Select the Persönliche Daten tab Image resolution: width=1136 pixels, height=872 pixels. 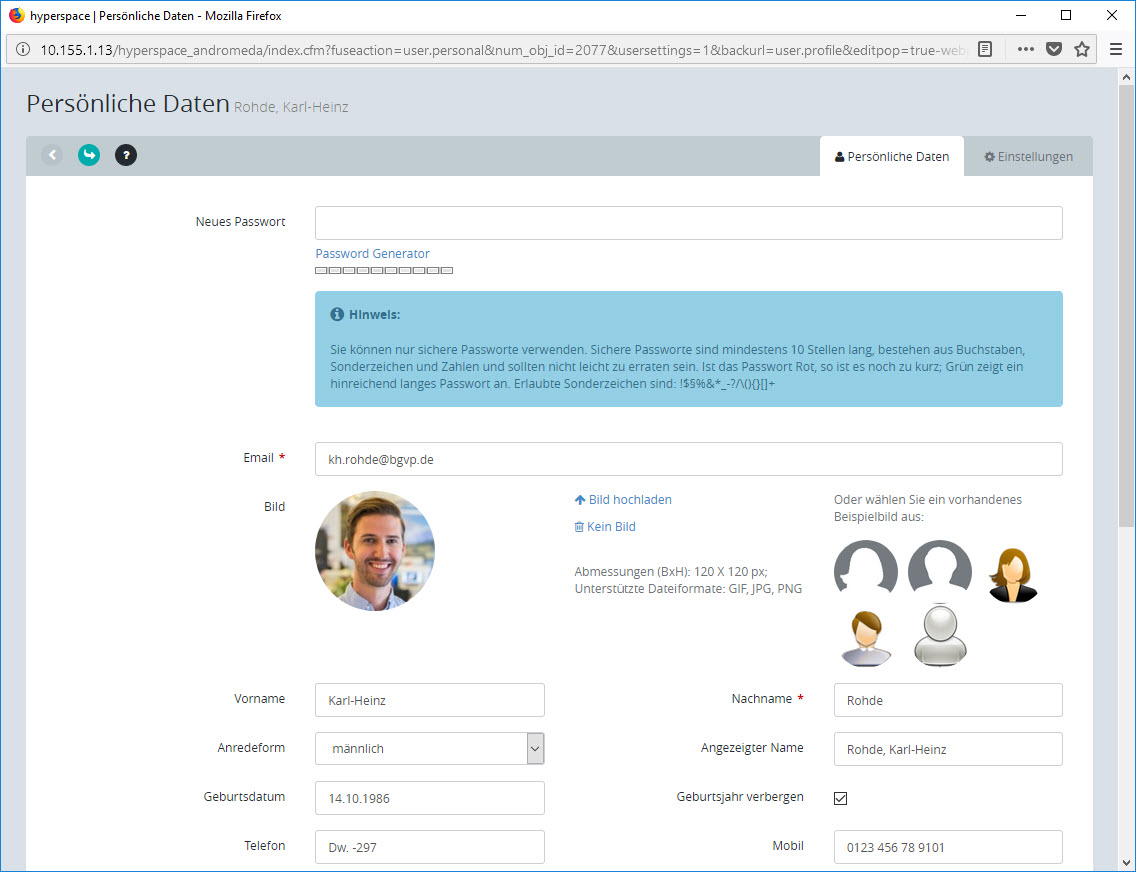[x=891, y=157]
